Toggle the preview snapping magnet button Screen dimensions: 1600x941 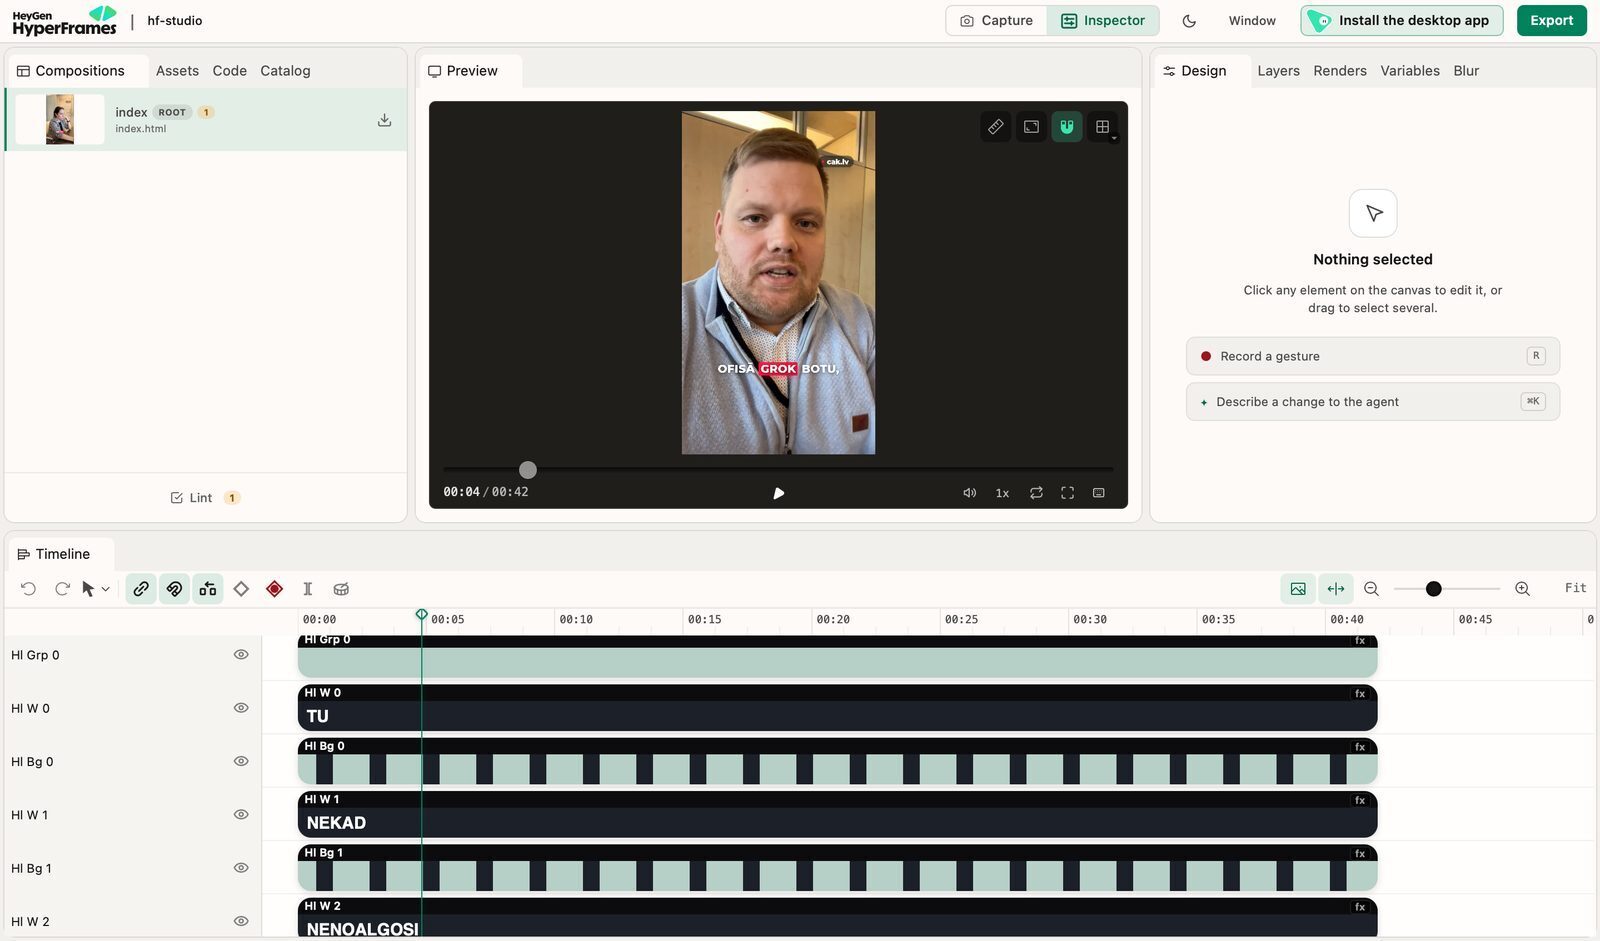click(1067, 127)
